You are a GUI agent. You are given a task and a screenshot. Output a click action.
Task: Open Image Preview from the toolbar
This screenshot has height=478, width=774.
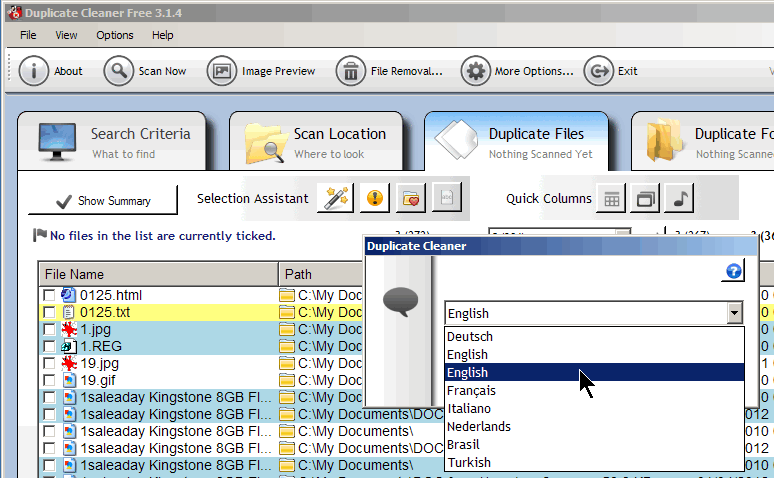tap(262, 71)
